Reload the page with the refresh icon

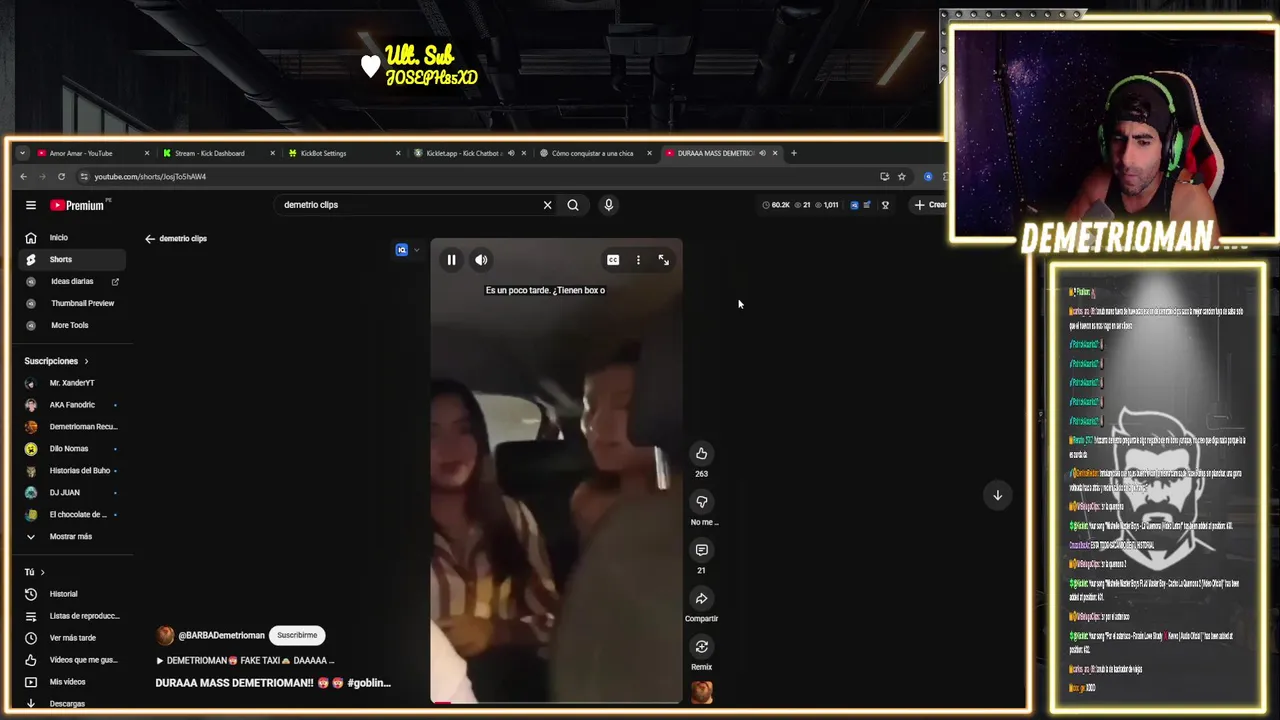[x=61, y=177]
